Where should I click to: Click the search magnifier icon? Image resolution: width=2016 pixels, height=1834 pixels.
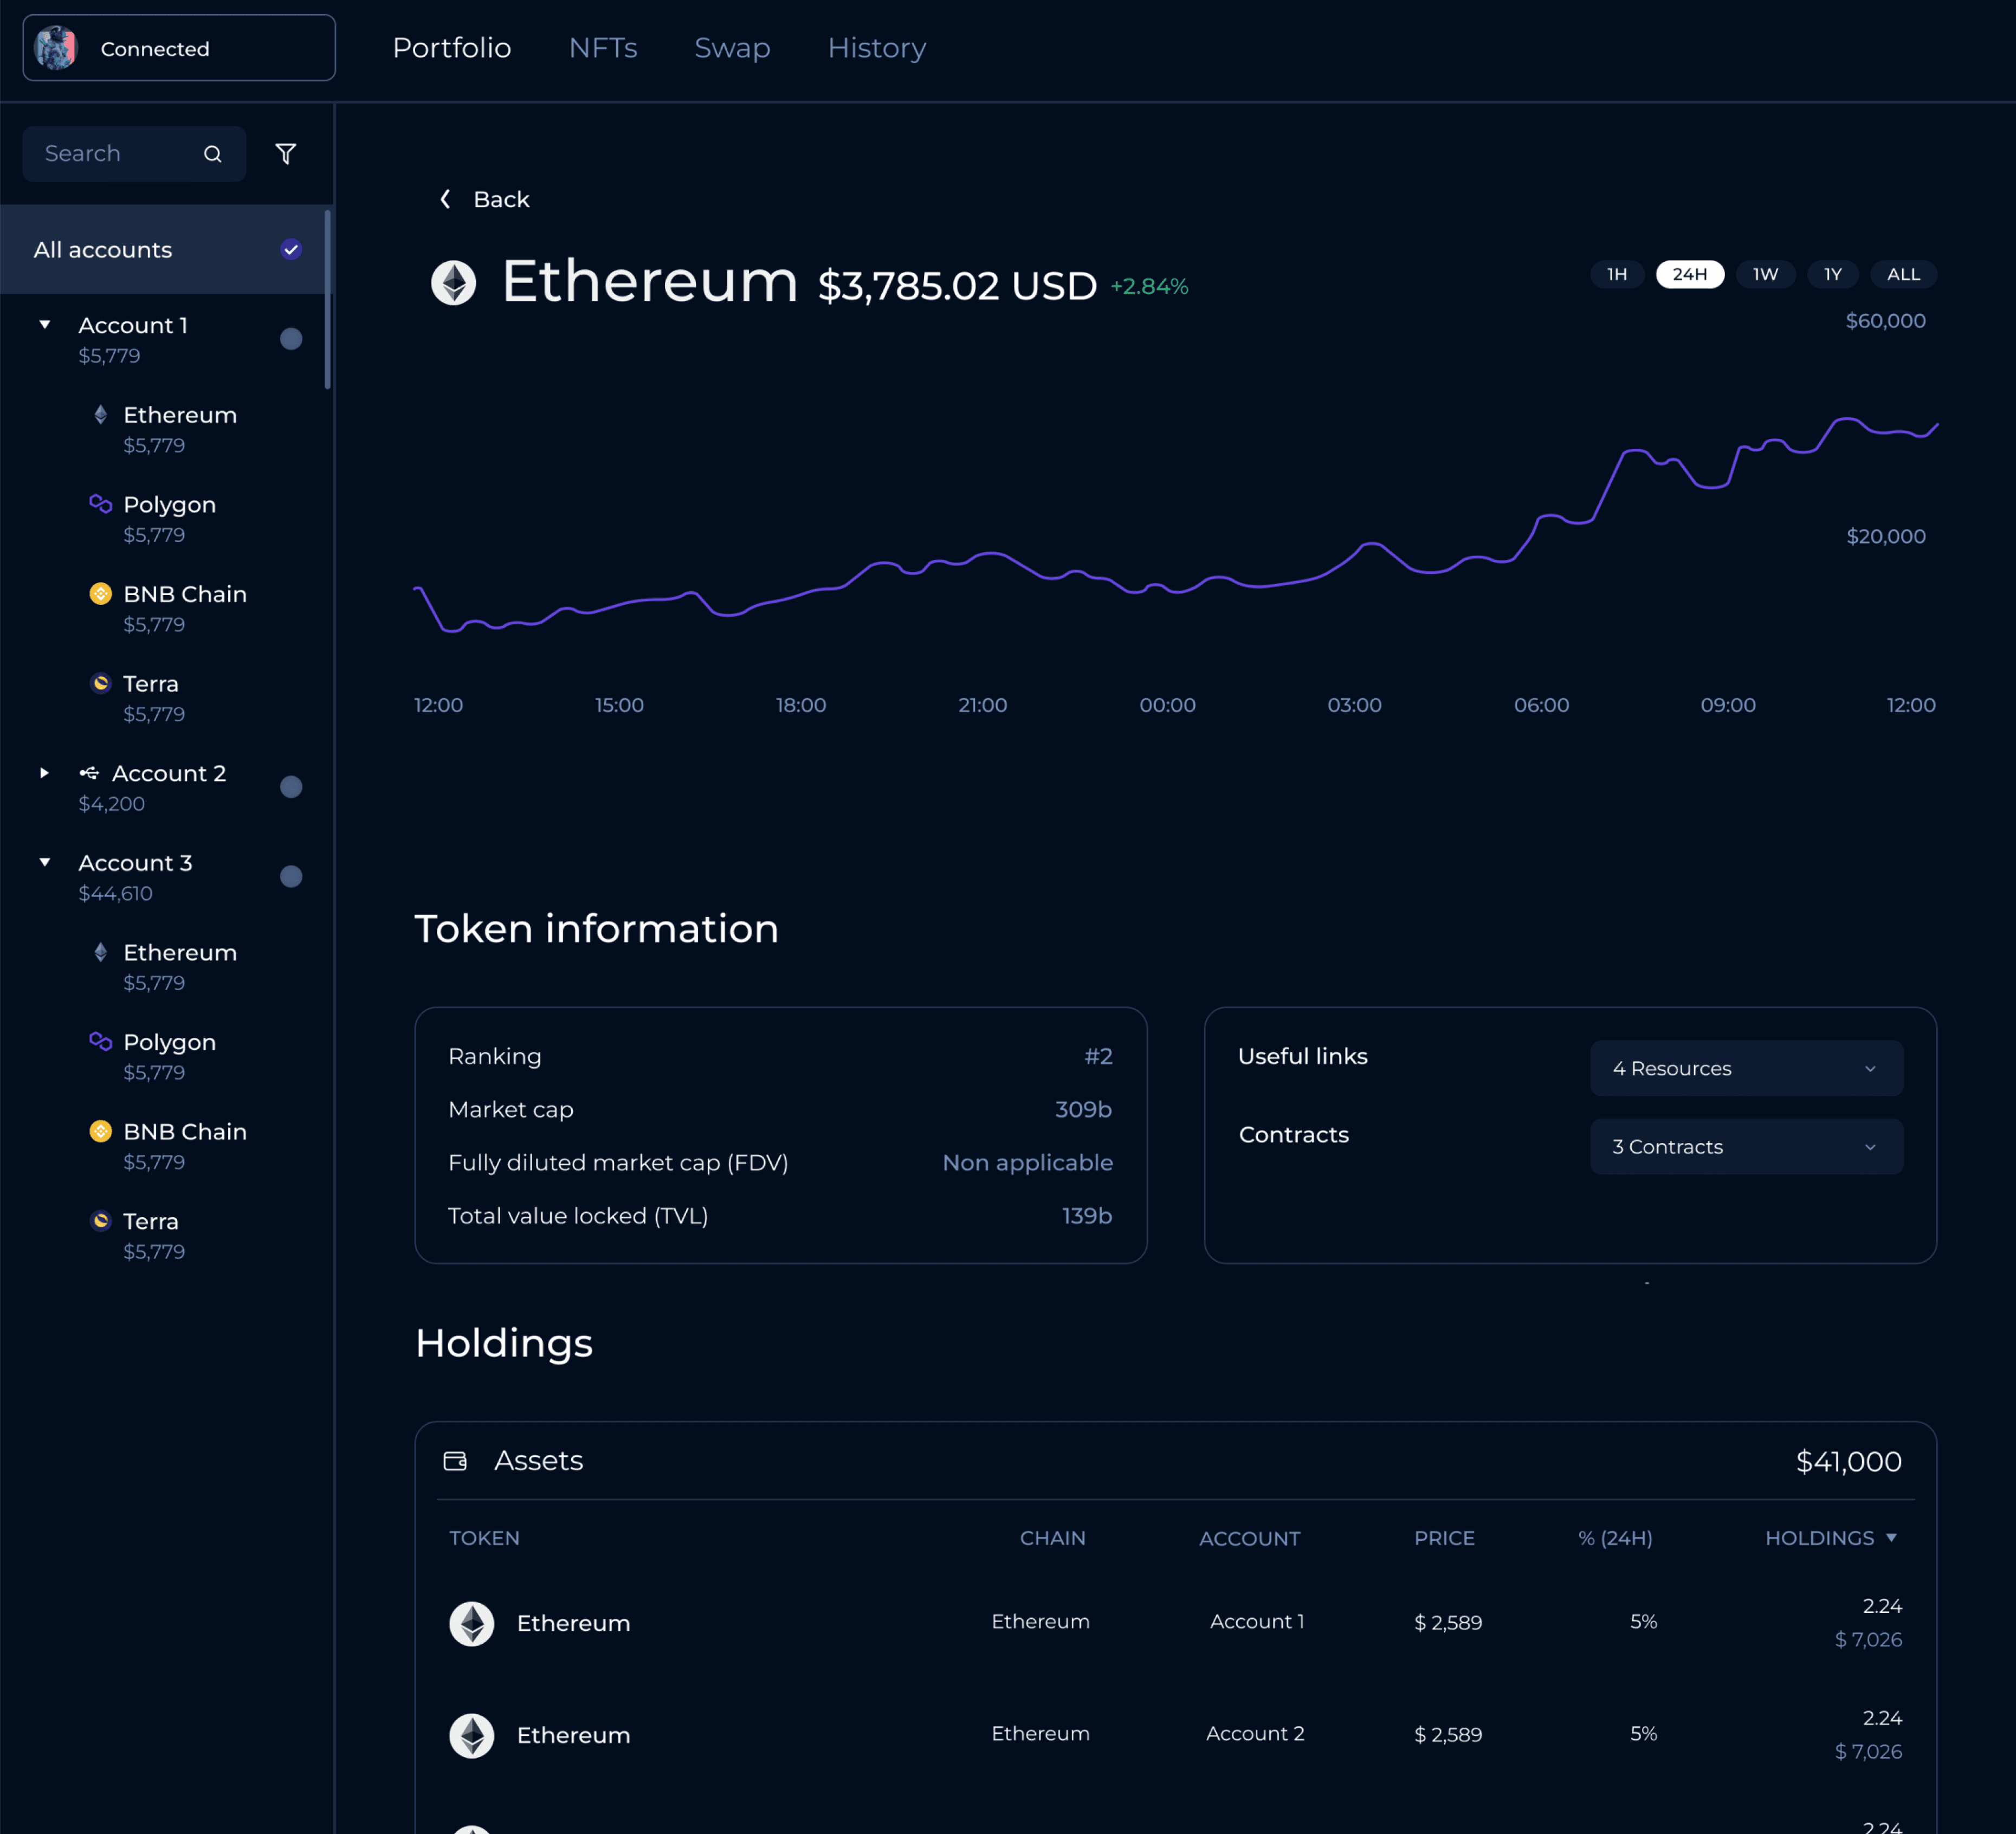coord(213,154)
